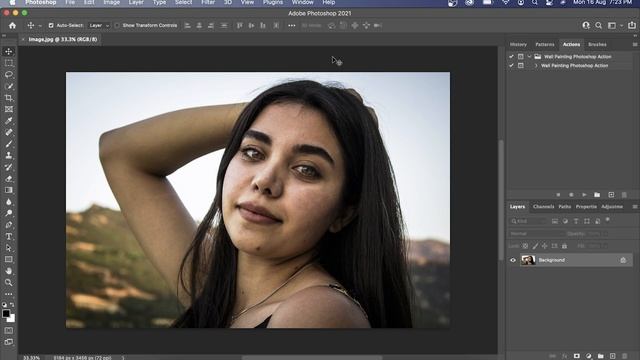
Task: Select the Brush tool
Action: pos(9,144)
